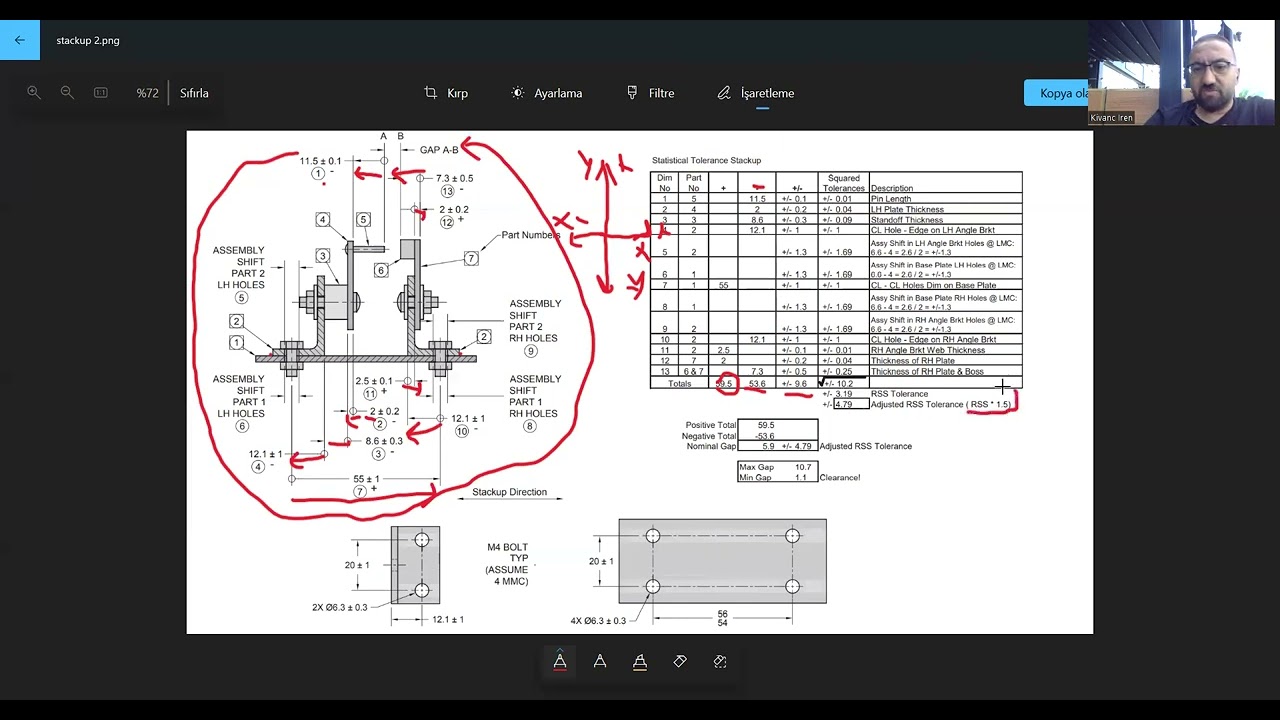Switch to the Ayarlama adjustment tab
Screen dimensions: 1280x720
(x=546, y=93)
